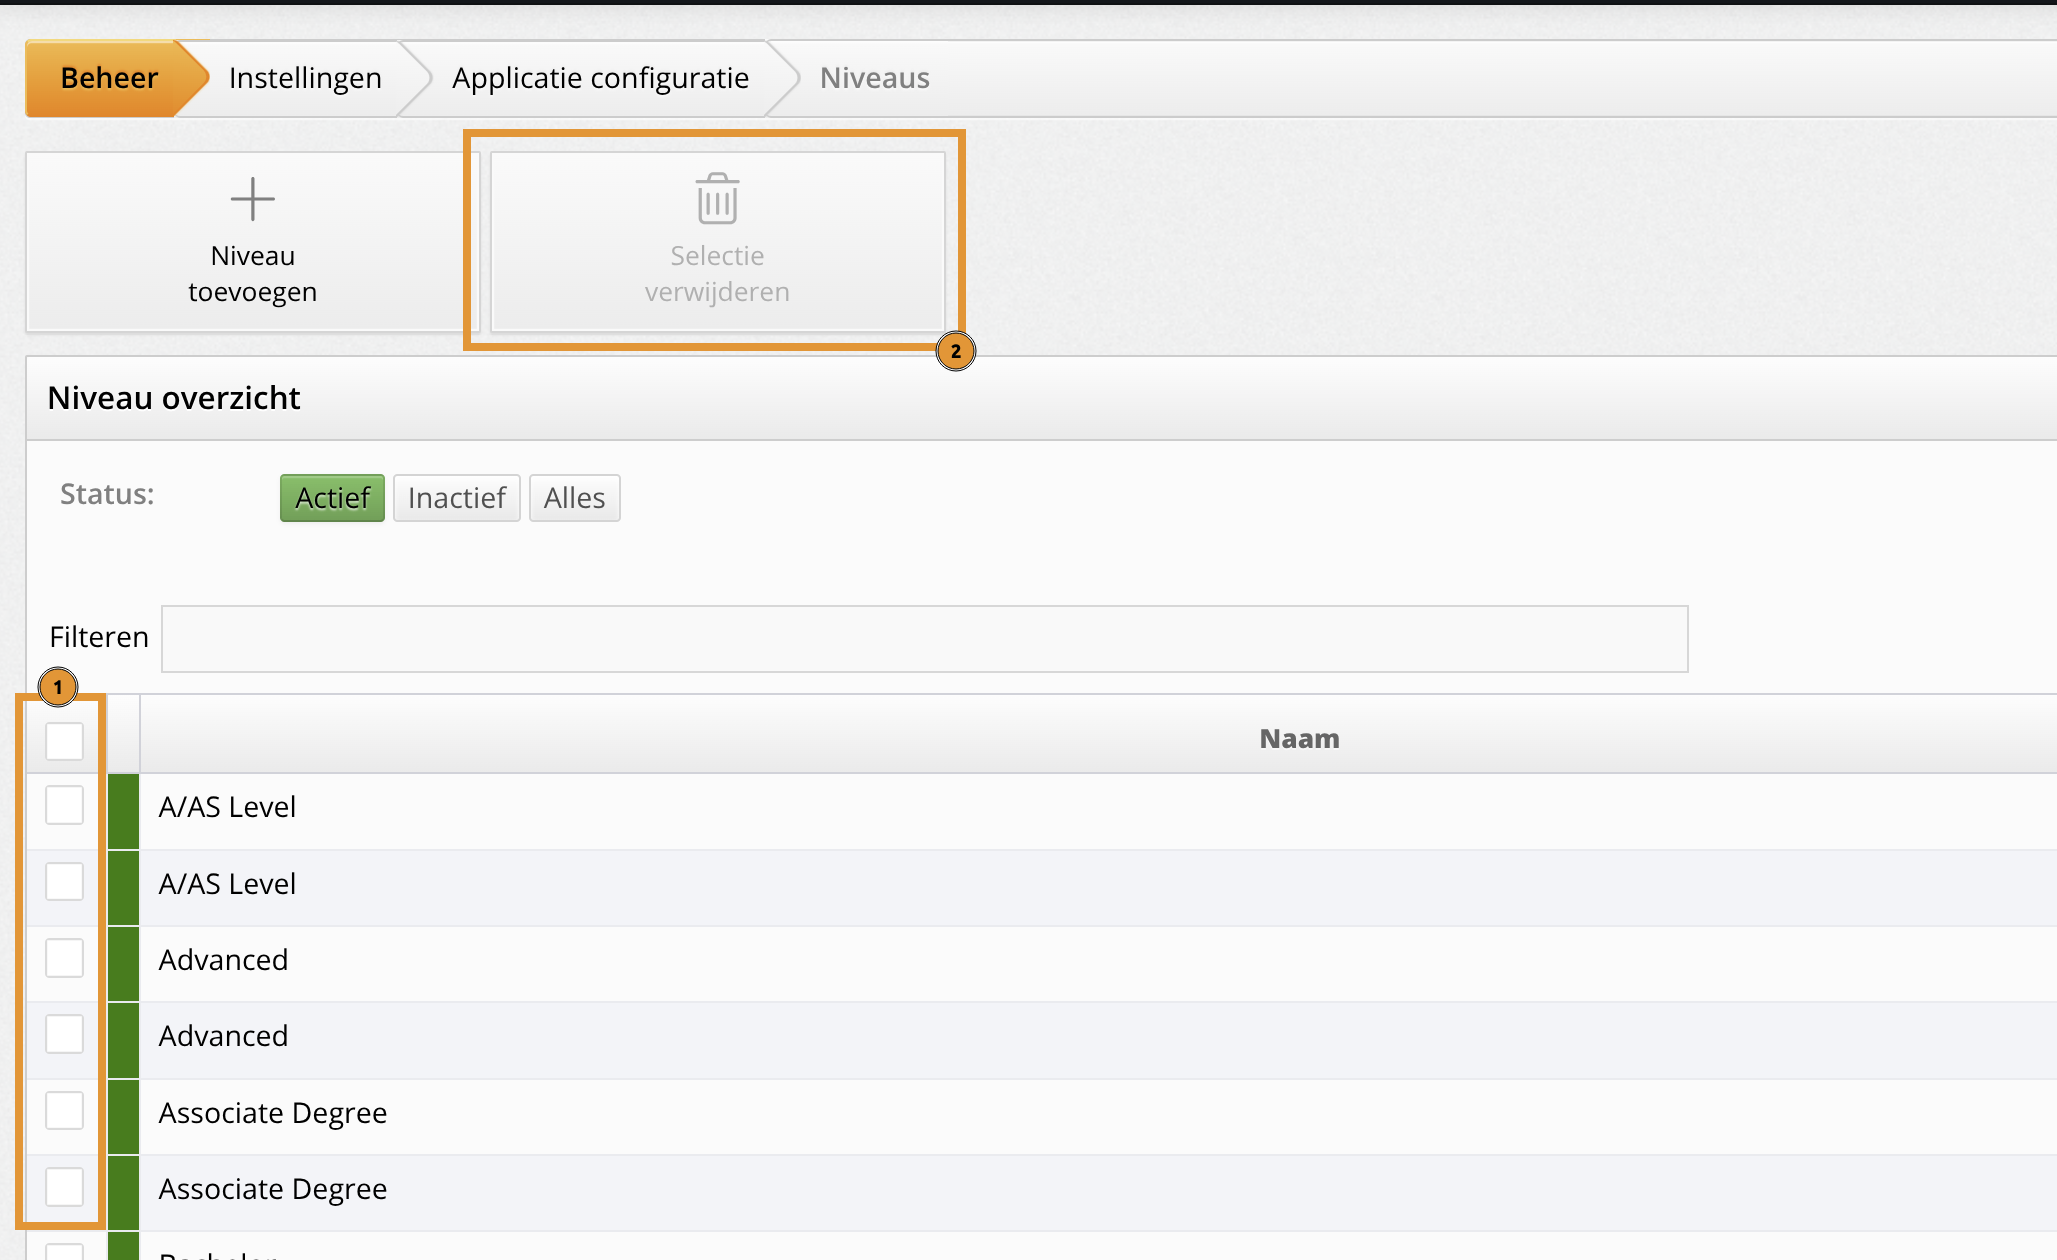This screenshot has height=1260, width=2057.
Task: Open Instellingen breadcrumb
Action: coord(305,78)
